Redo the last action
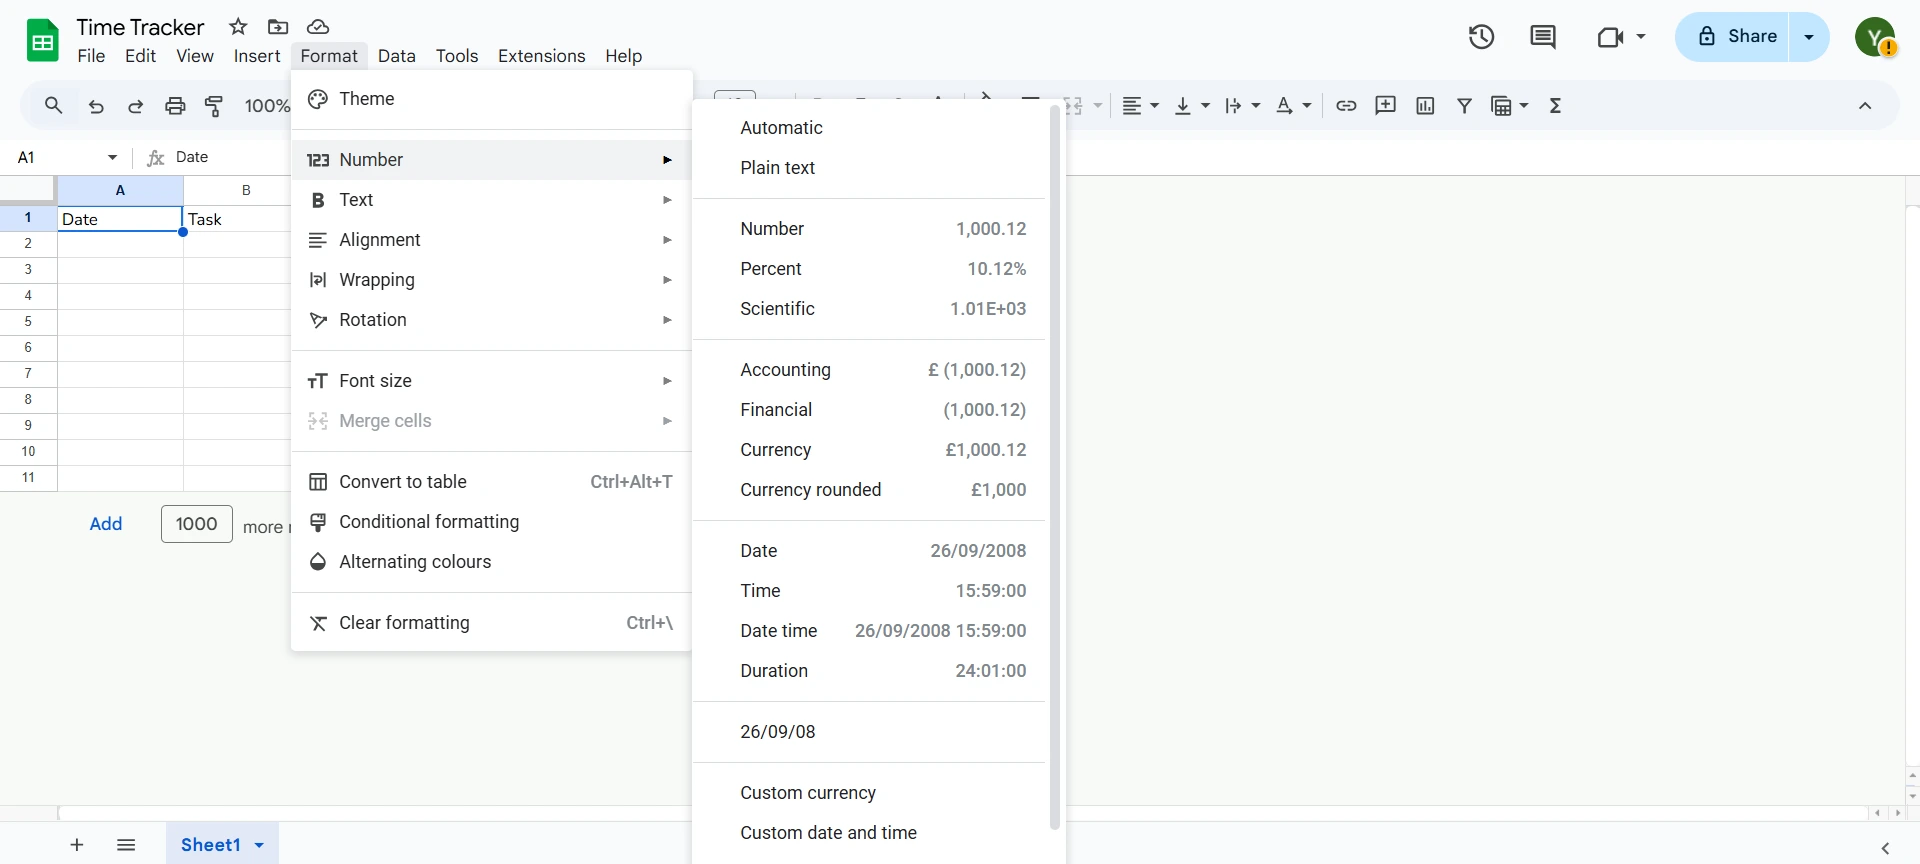The width and height of the screenshot is (1920, 864). (x=136, y=106)
